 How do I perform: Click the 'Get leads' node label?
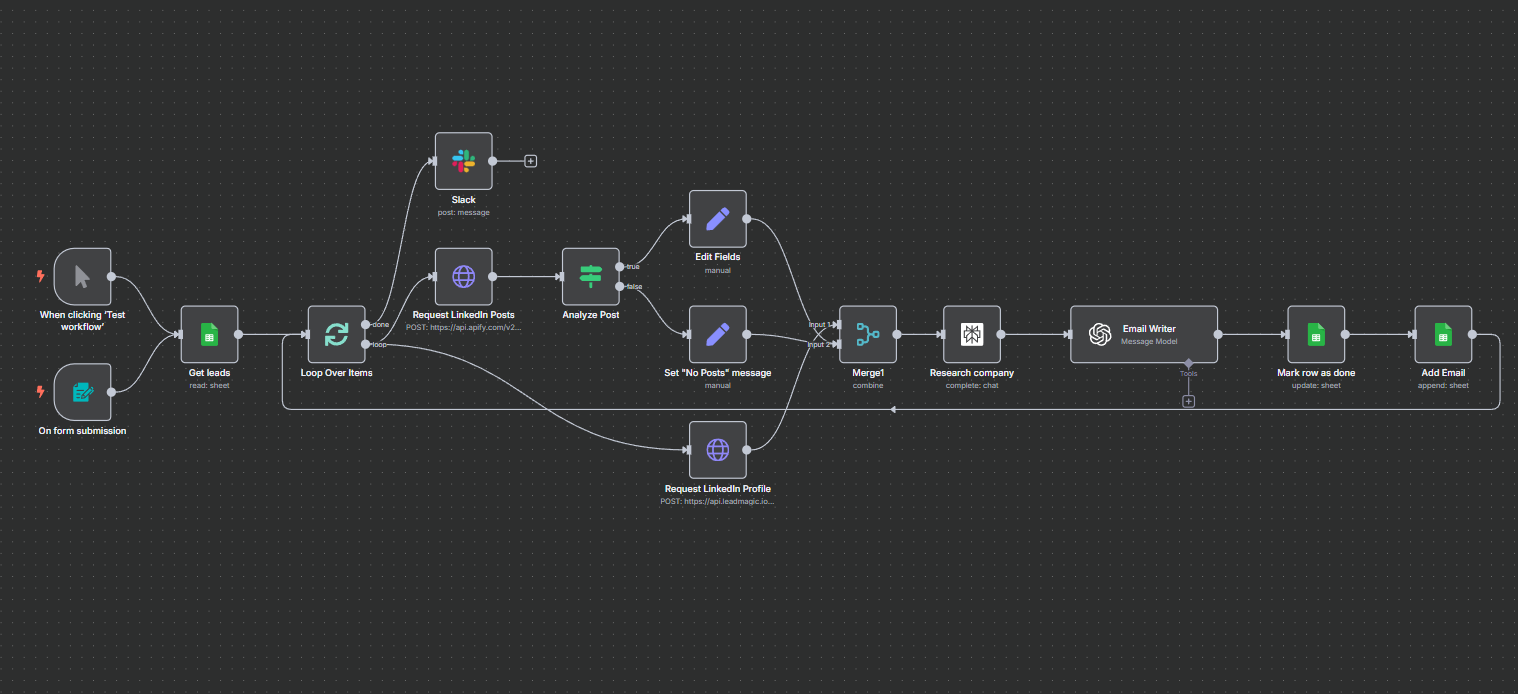(x=209, y=373)
